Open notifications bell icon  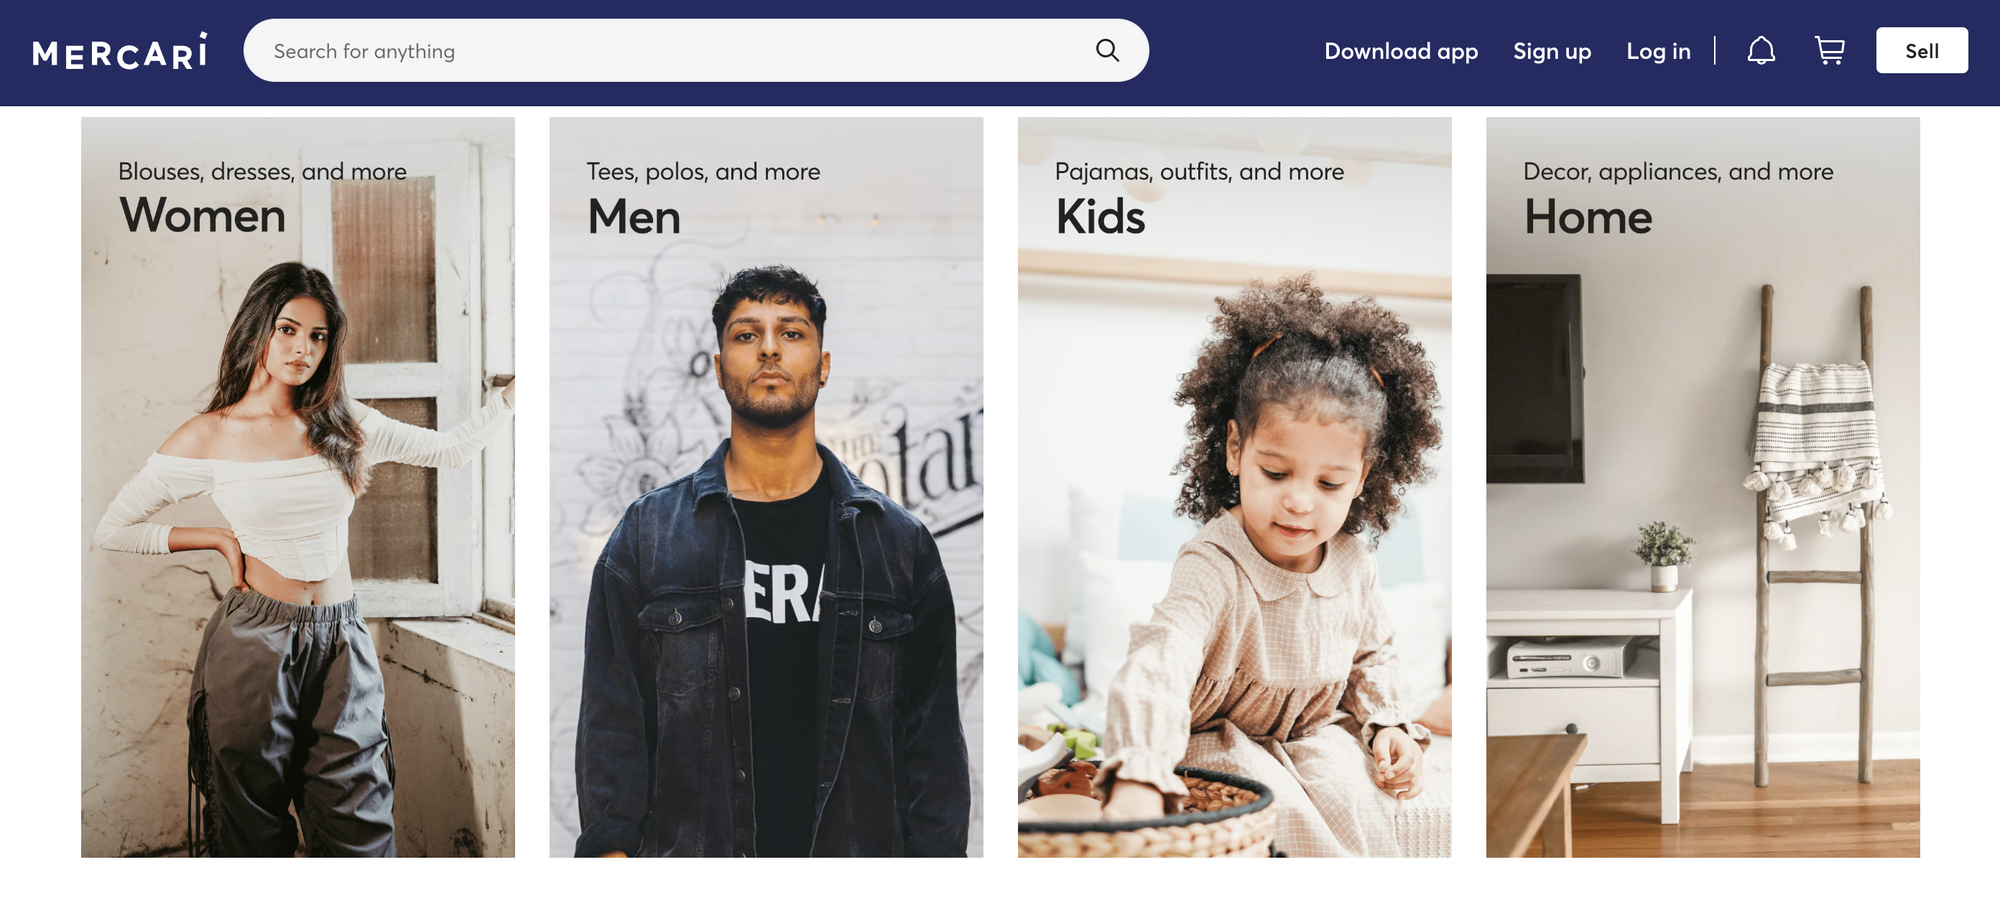coord(1761,51)
